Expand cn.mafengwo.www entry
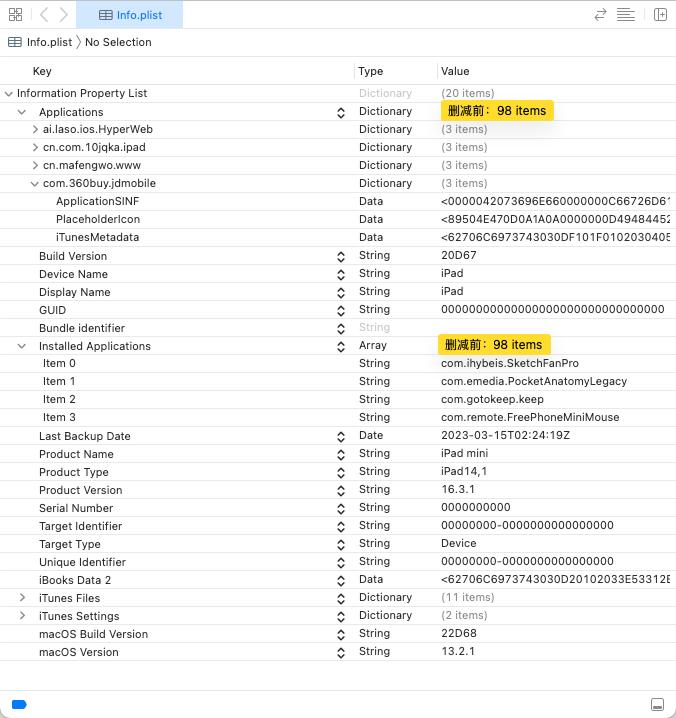Viewport: 676px width, 718px height. pyautogui.click(x=35, y=165)
